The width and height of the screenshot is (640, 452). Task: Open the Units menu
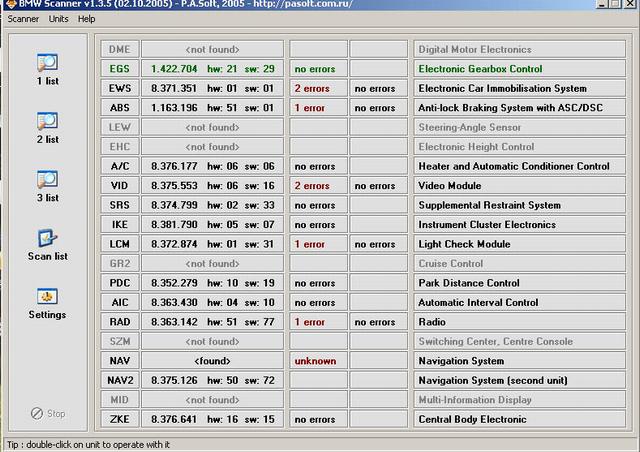pos(59,19)
